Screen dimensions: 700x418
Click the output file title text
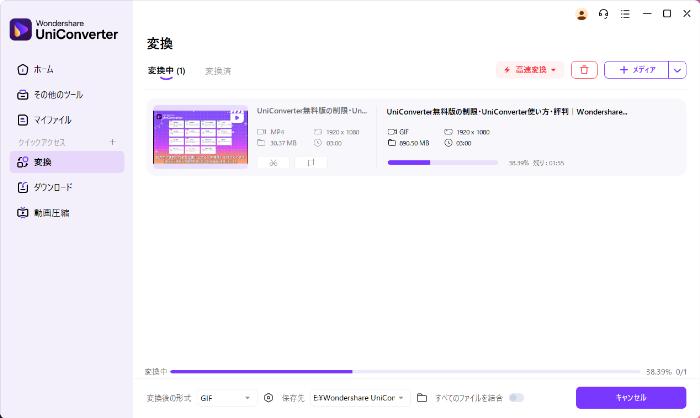(507, 112)
